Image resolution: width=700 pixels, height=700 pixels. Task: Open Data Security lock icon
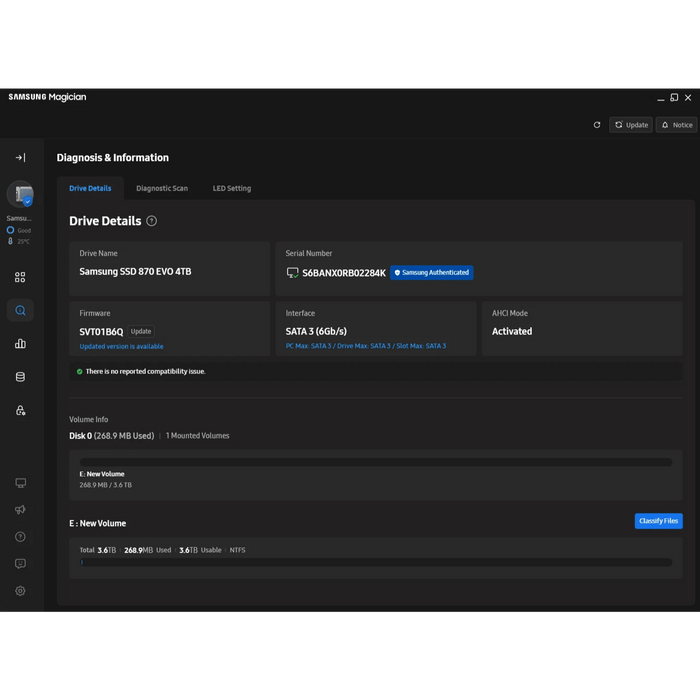pyautogui.click(x=20, y=410)
